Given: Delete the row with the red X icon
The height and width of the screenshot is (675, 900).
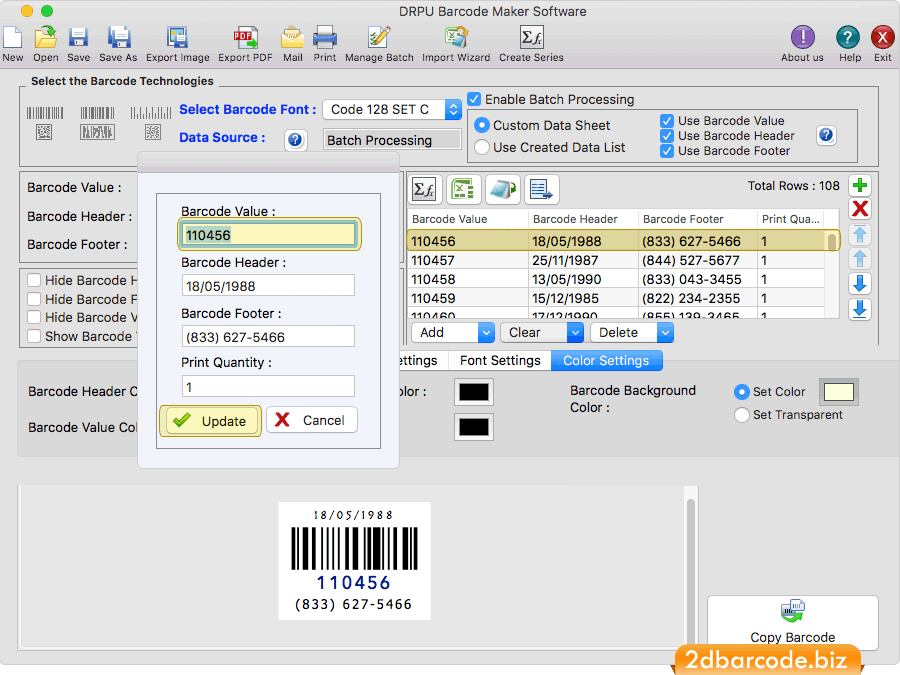Looking at the screenshot, I should pos(859,209).
